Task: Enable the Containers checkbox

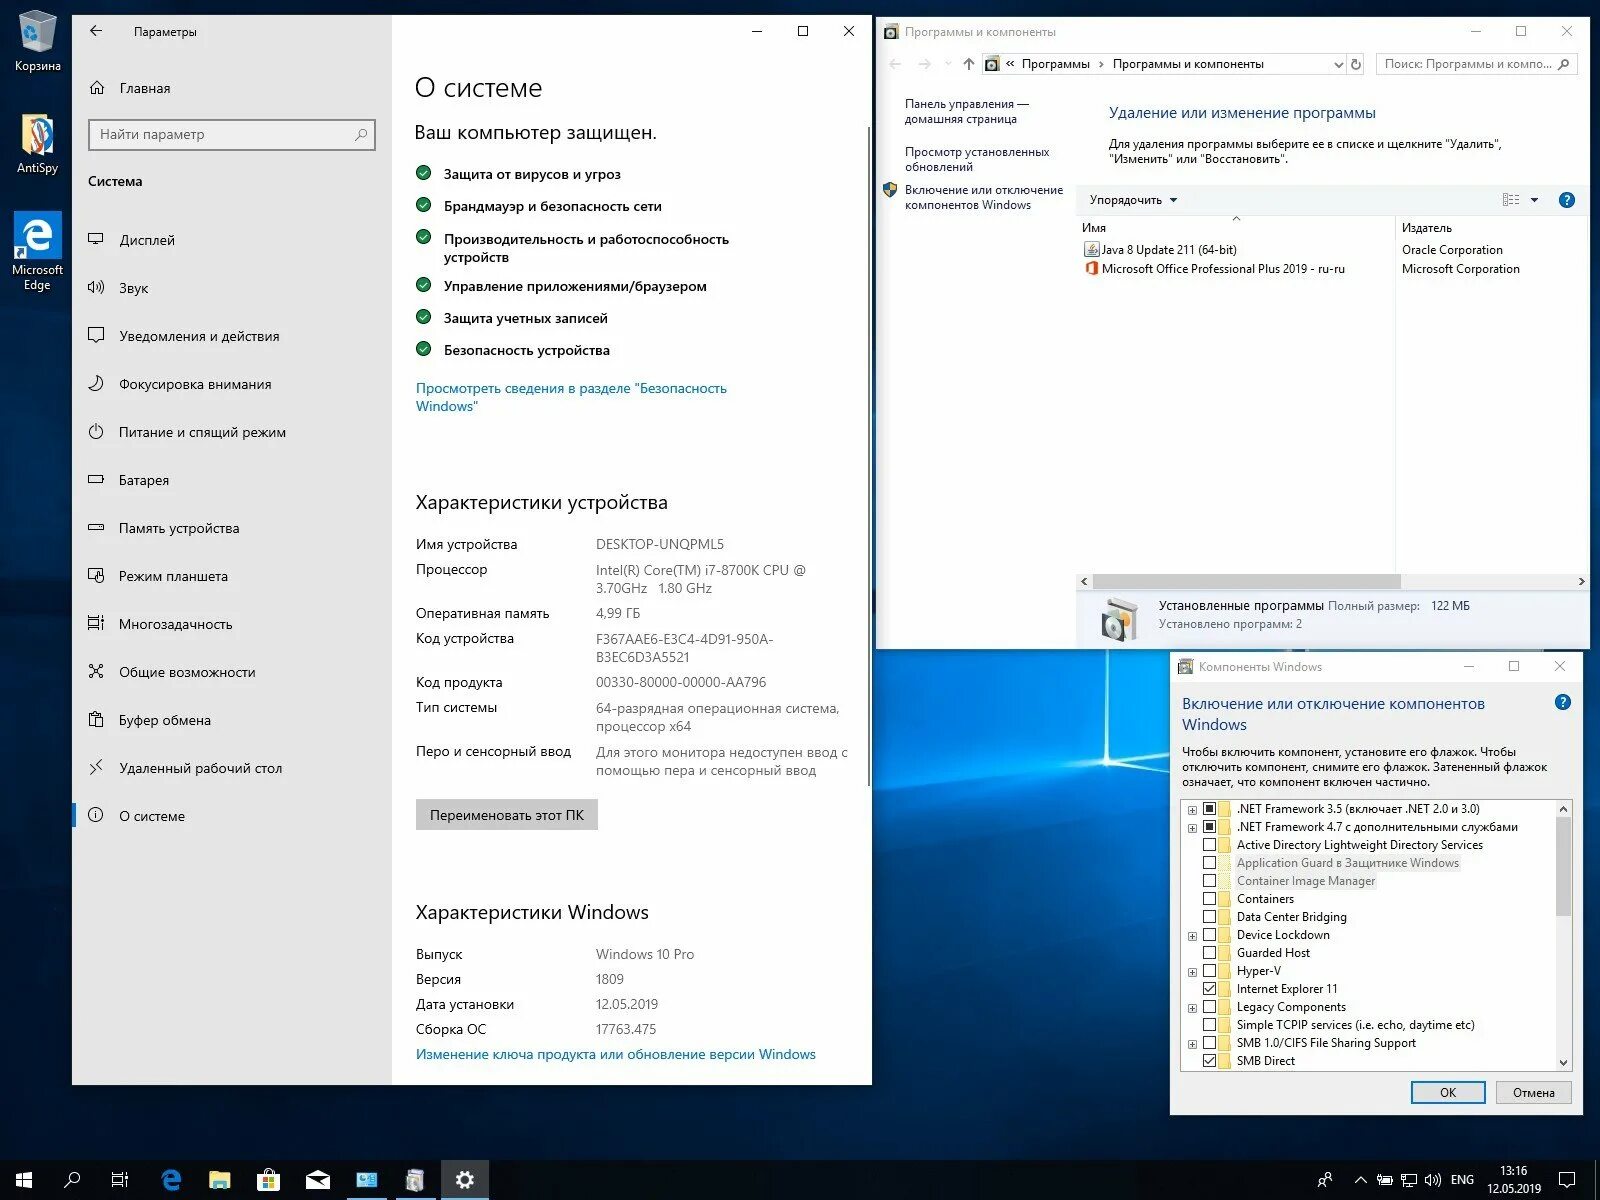Action: [1209, 899]
